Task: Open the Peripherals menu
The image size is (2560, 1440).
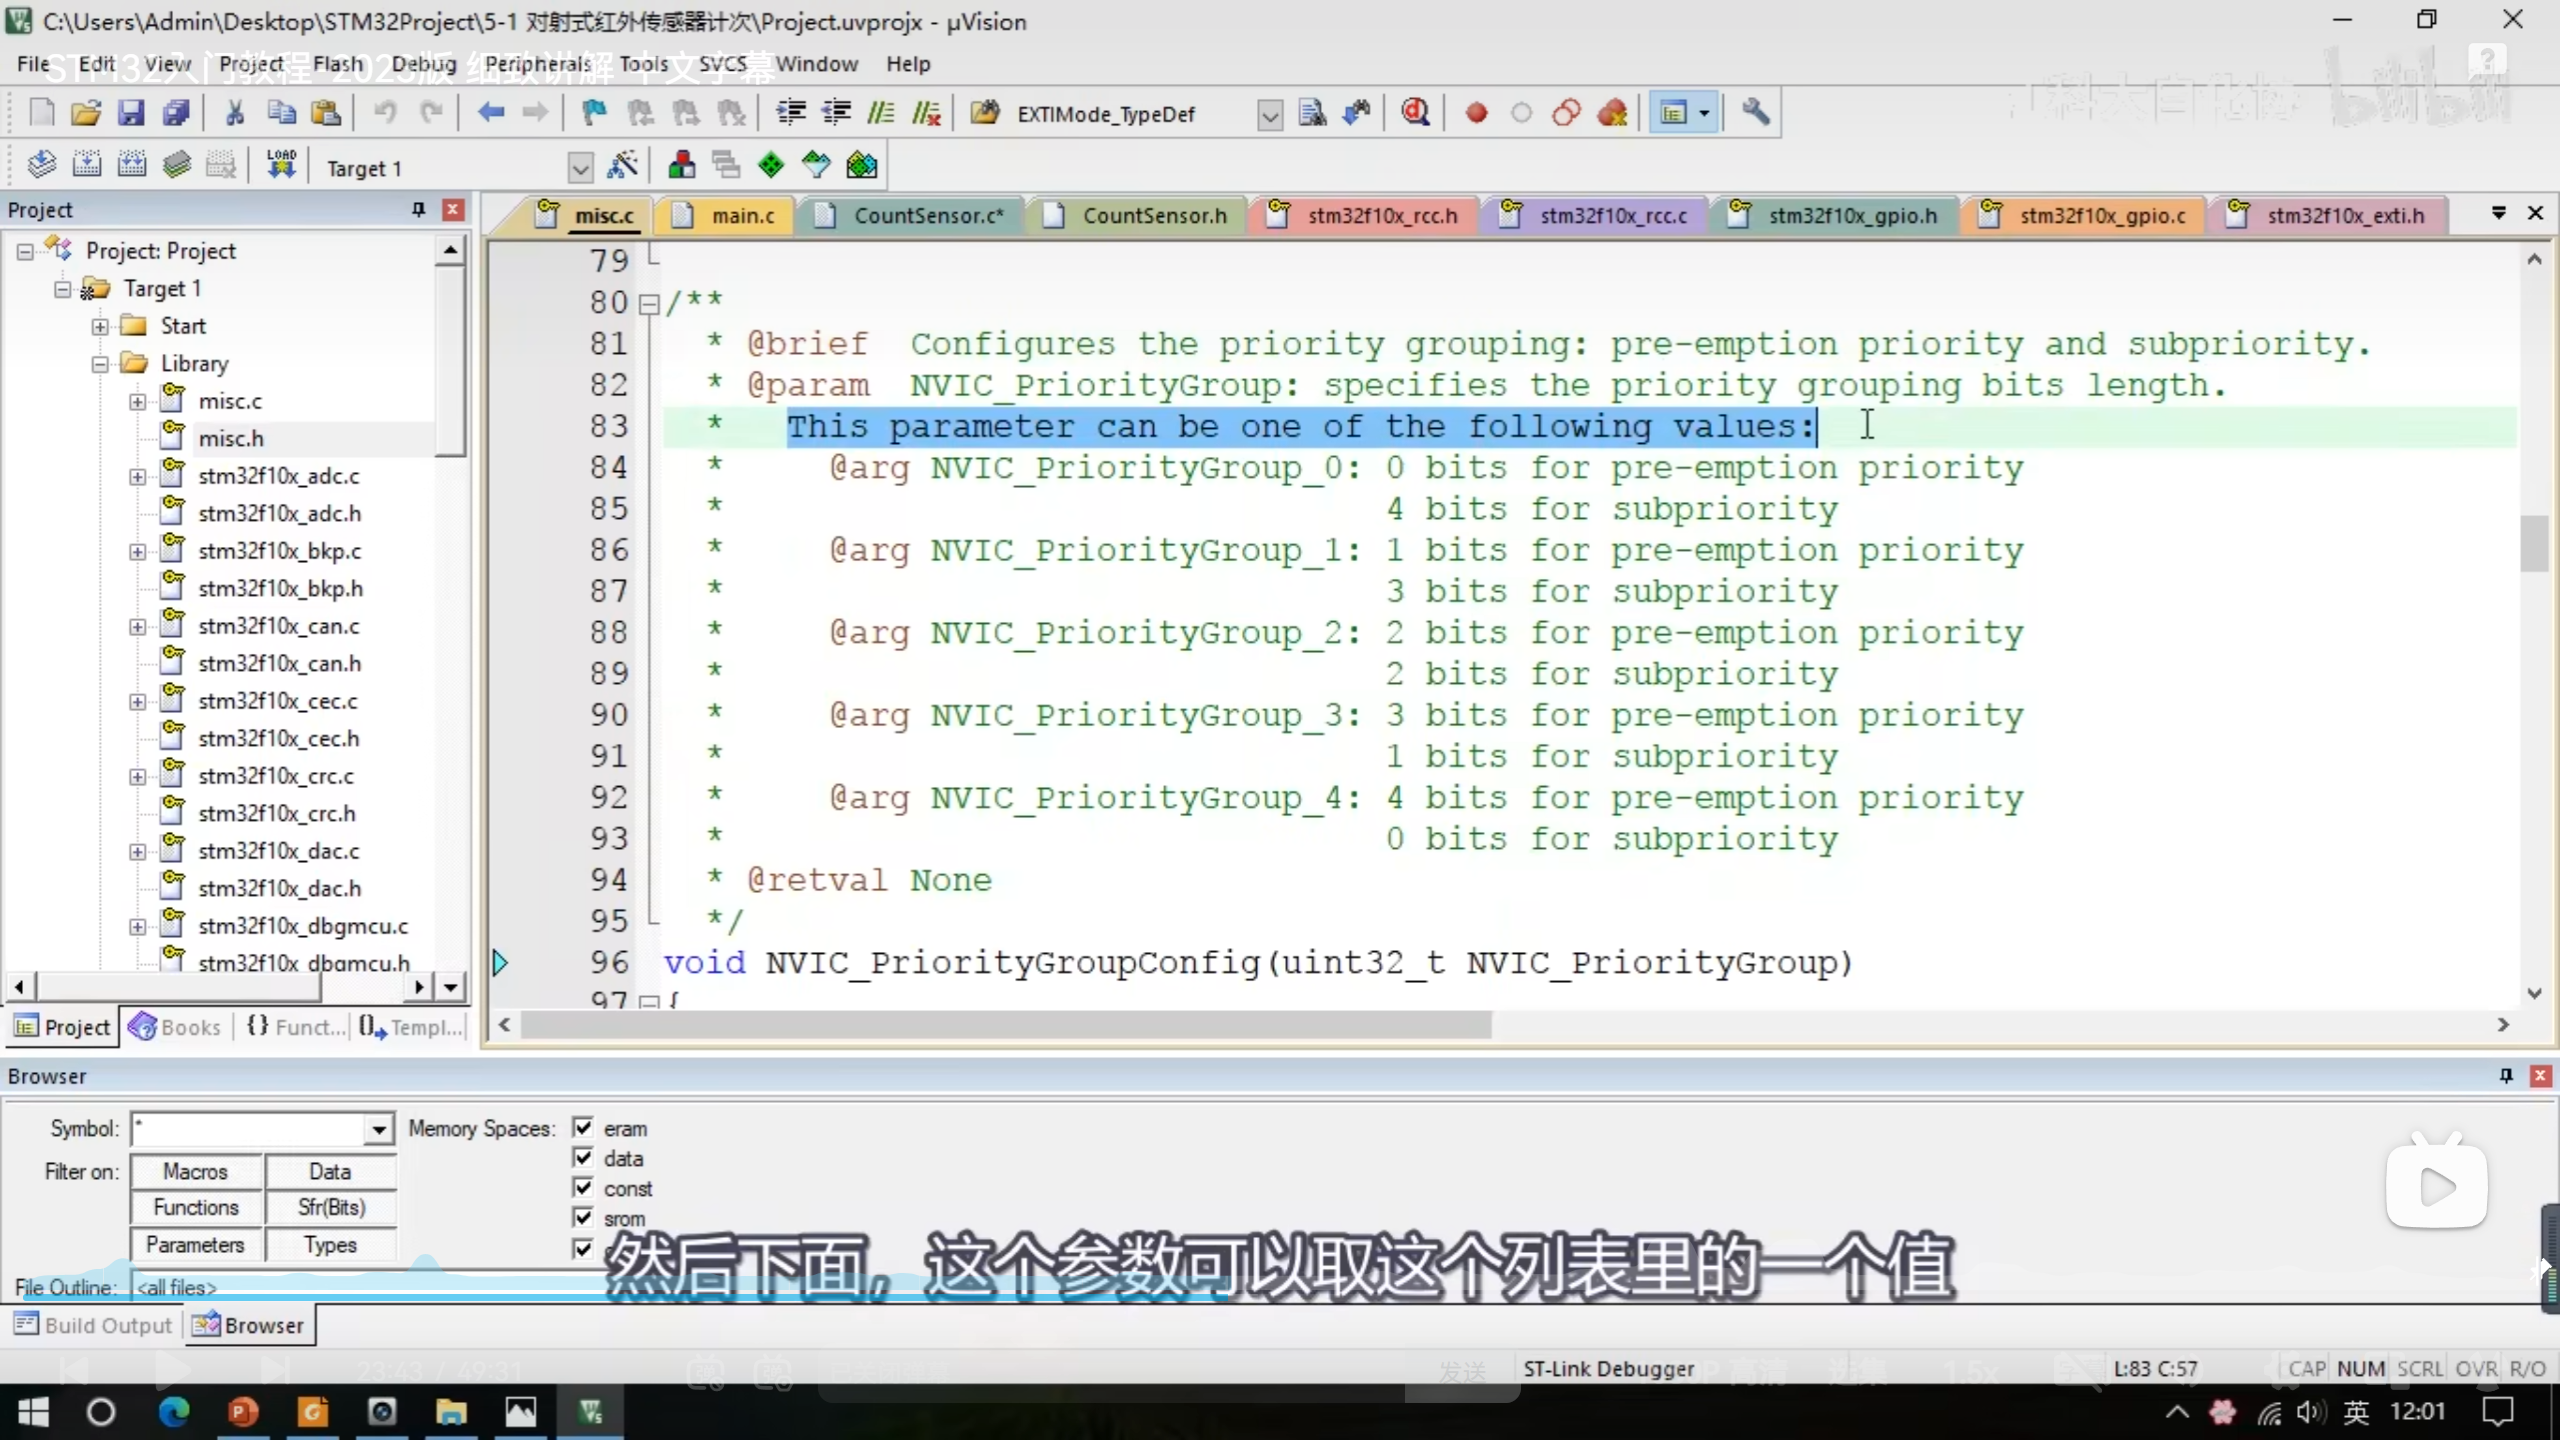Action: tap(537, 64)
